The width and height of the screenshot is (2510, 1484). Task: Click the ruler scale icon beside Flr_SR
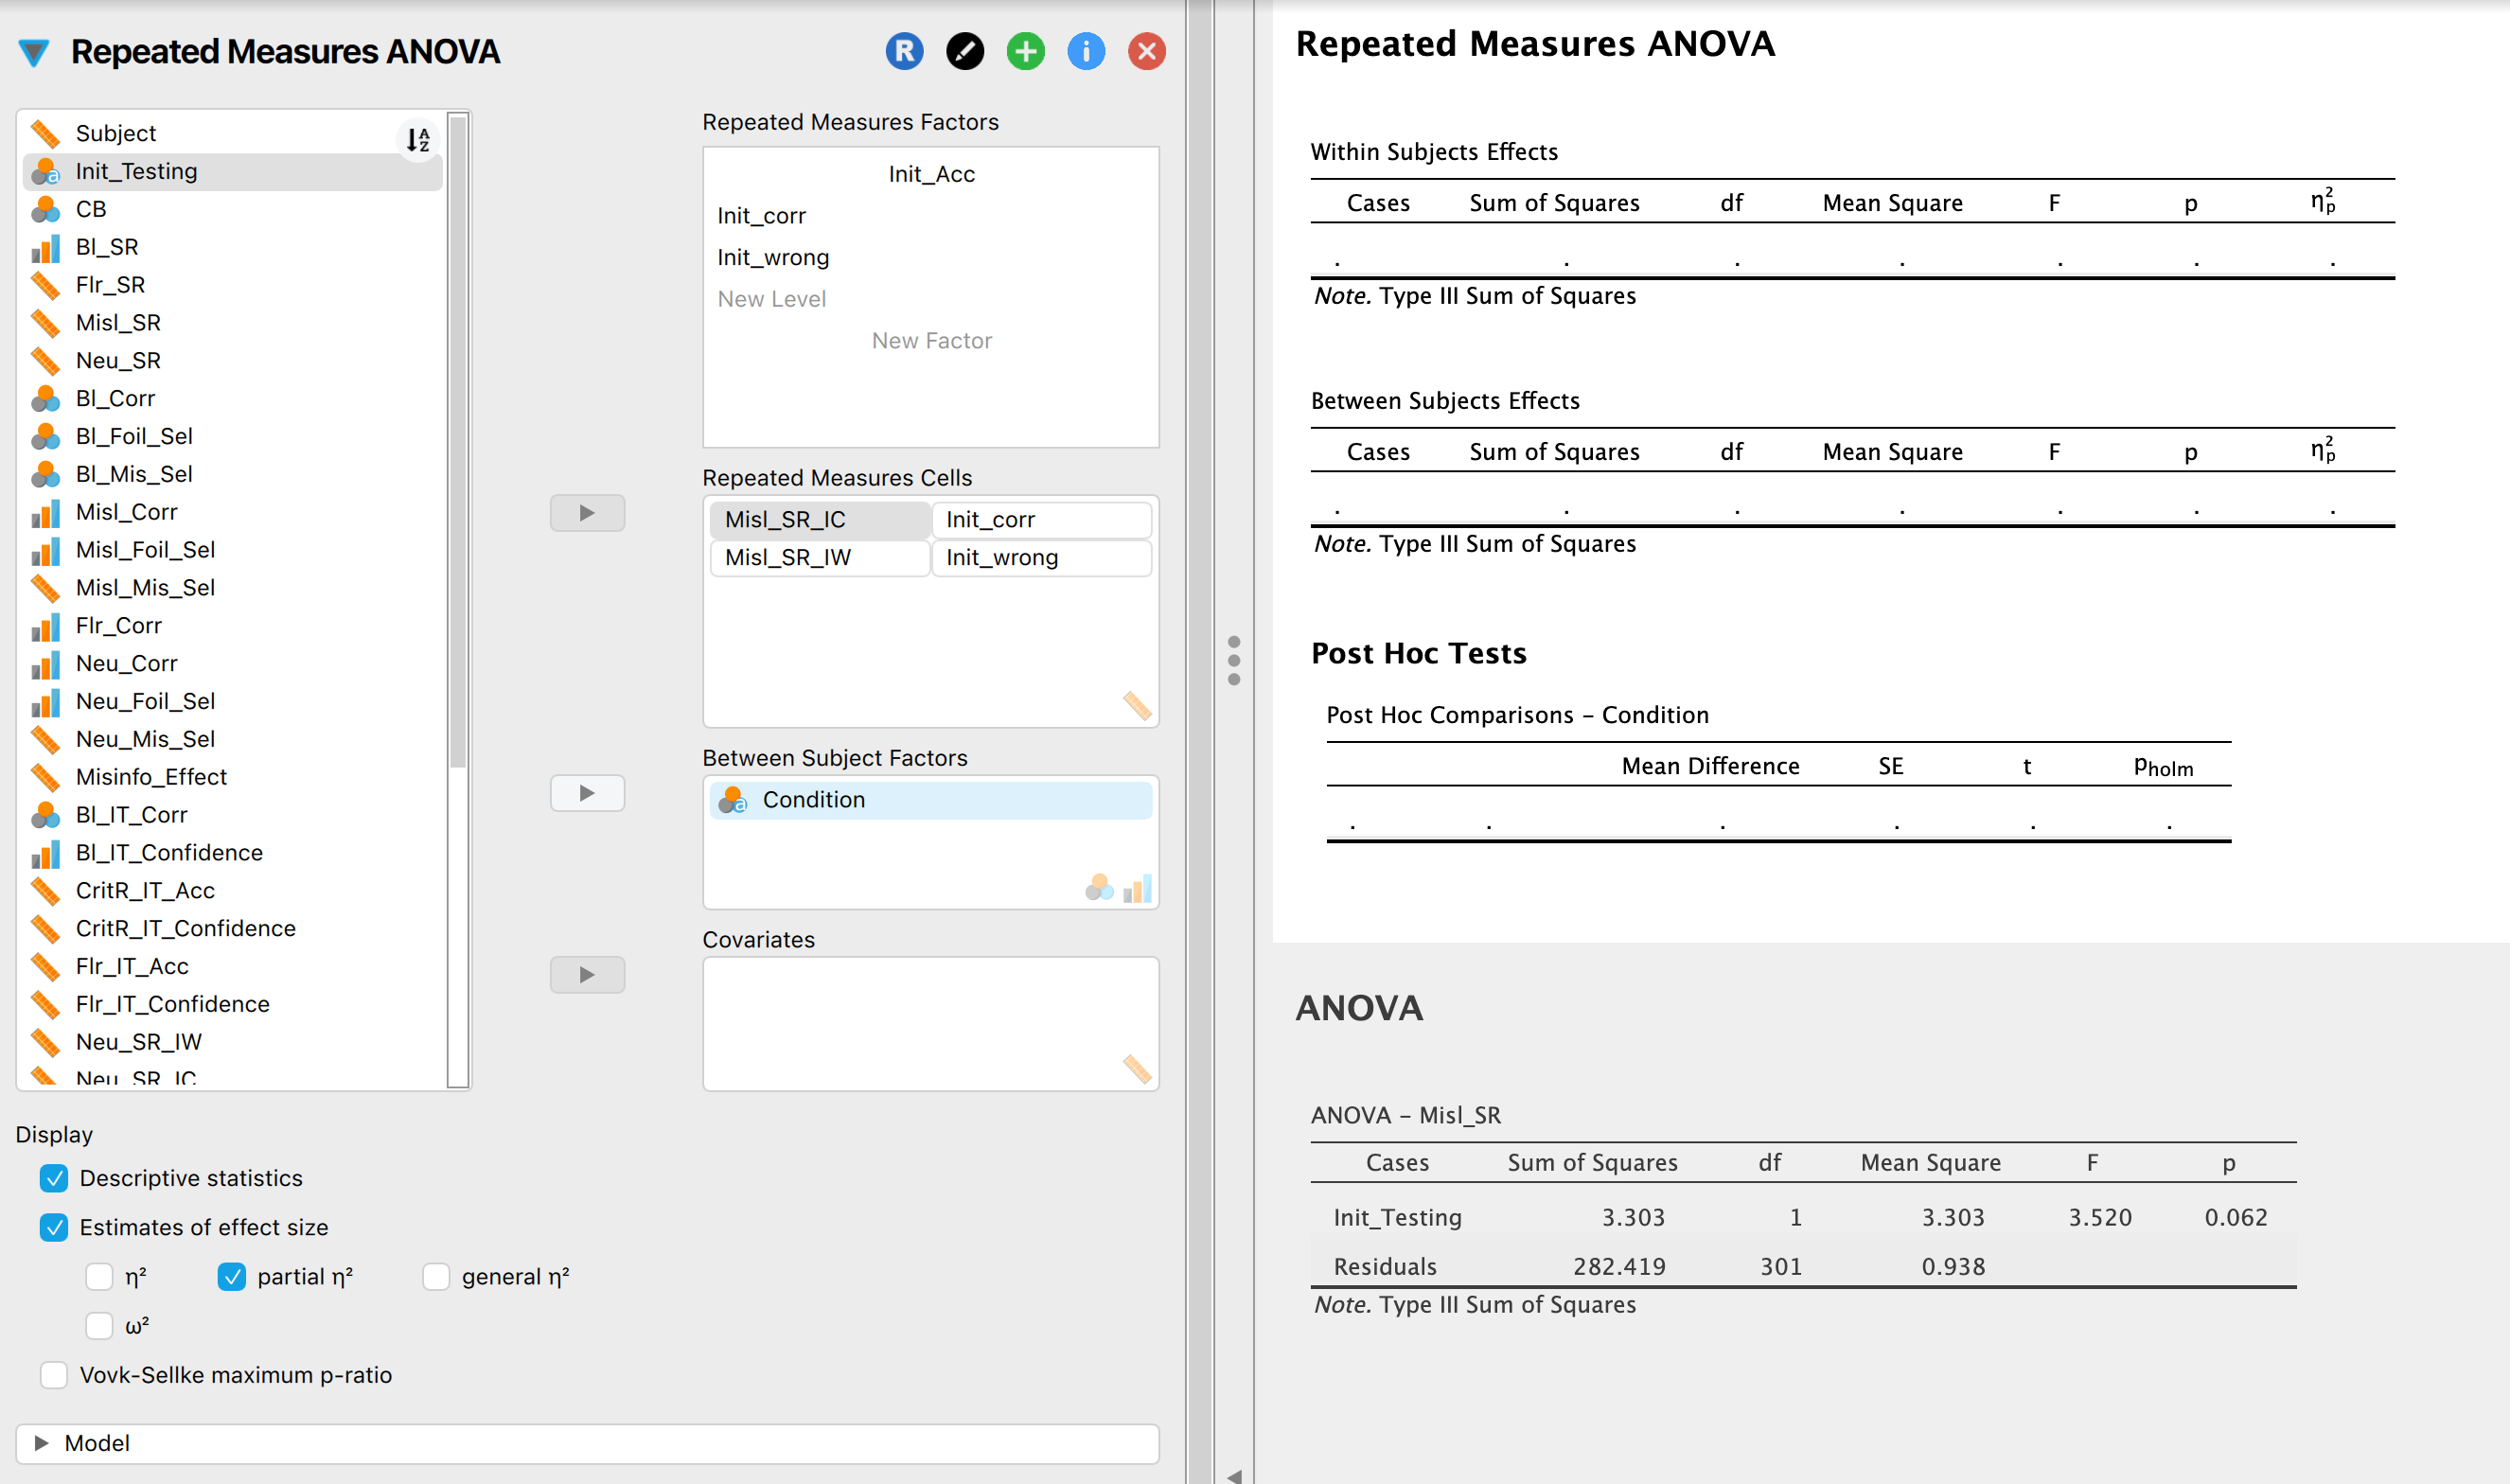[46, 284]
